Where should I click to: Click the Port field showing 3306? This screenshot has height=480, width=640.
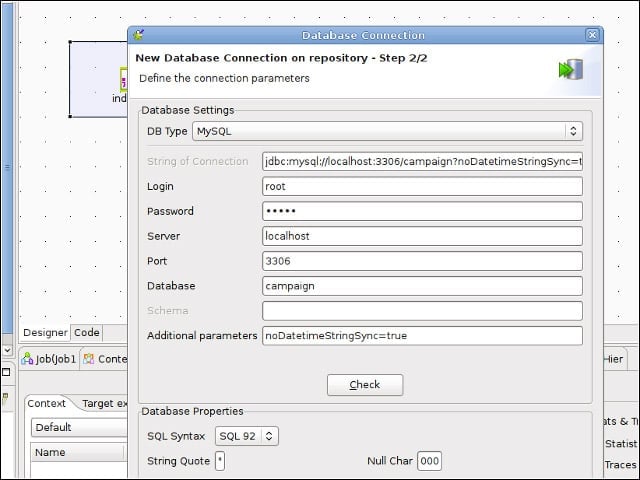click(422, 261)
